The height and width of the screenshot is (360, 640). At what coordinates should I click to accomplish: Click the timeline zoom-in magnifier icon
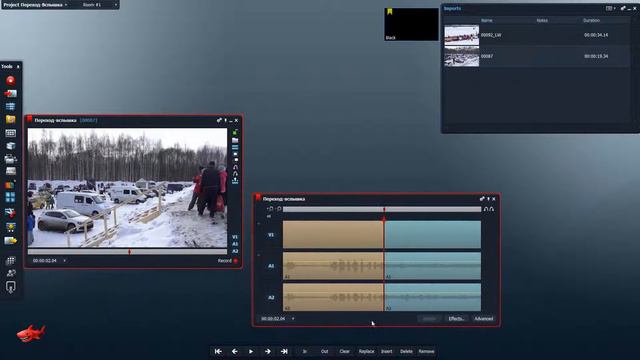(270, 209)
